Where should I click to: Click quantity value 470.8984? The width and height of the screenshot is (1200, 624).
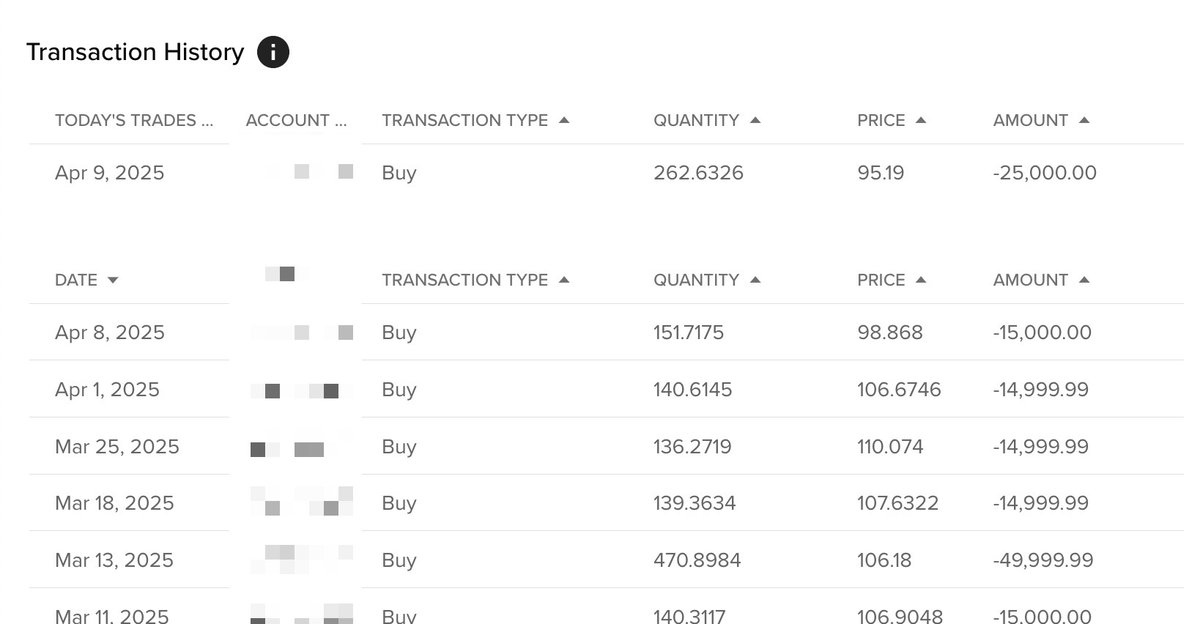[697, 560]
